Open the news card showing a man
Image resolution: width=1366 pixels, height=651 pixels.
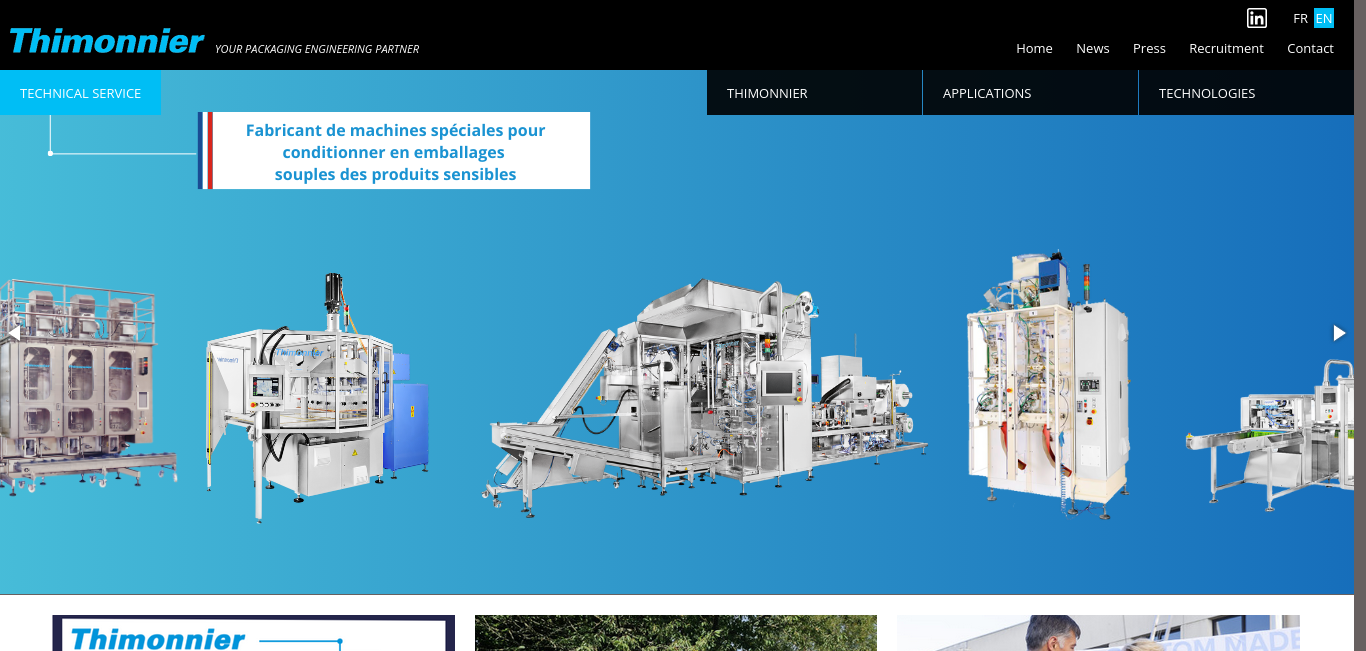click(1098, 633)
